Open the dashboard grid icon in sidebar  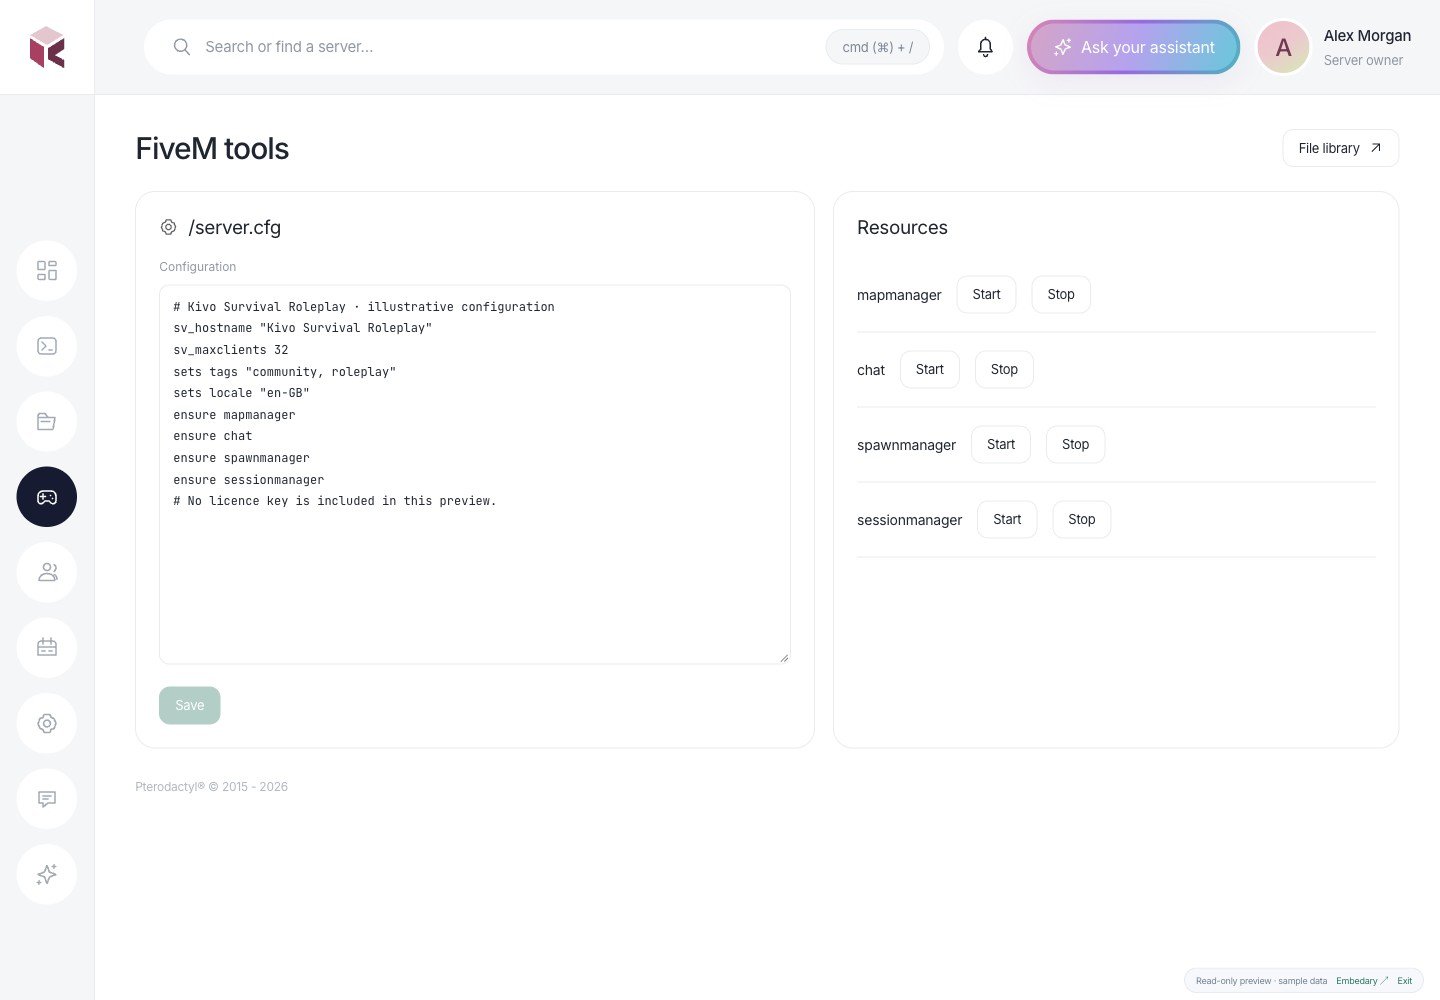(47, 271)
